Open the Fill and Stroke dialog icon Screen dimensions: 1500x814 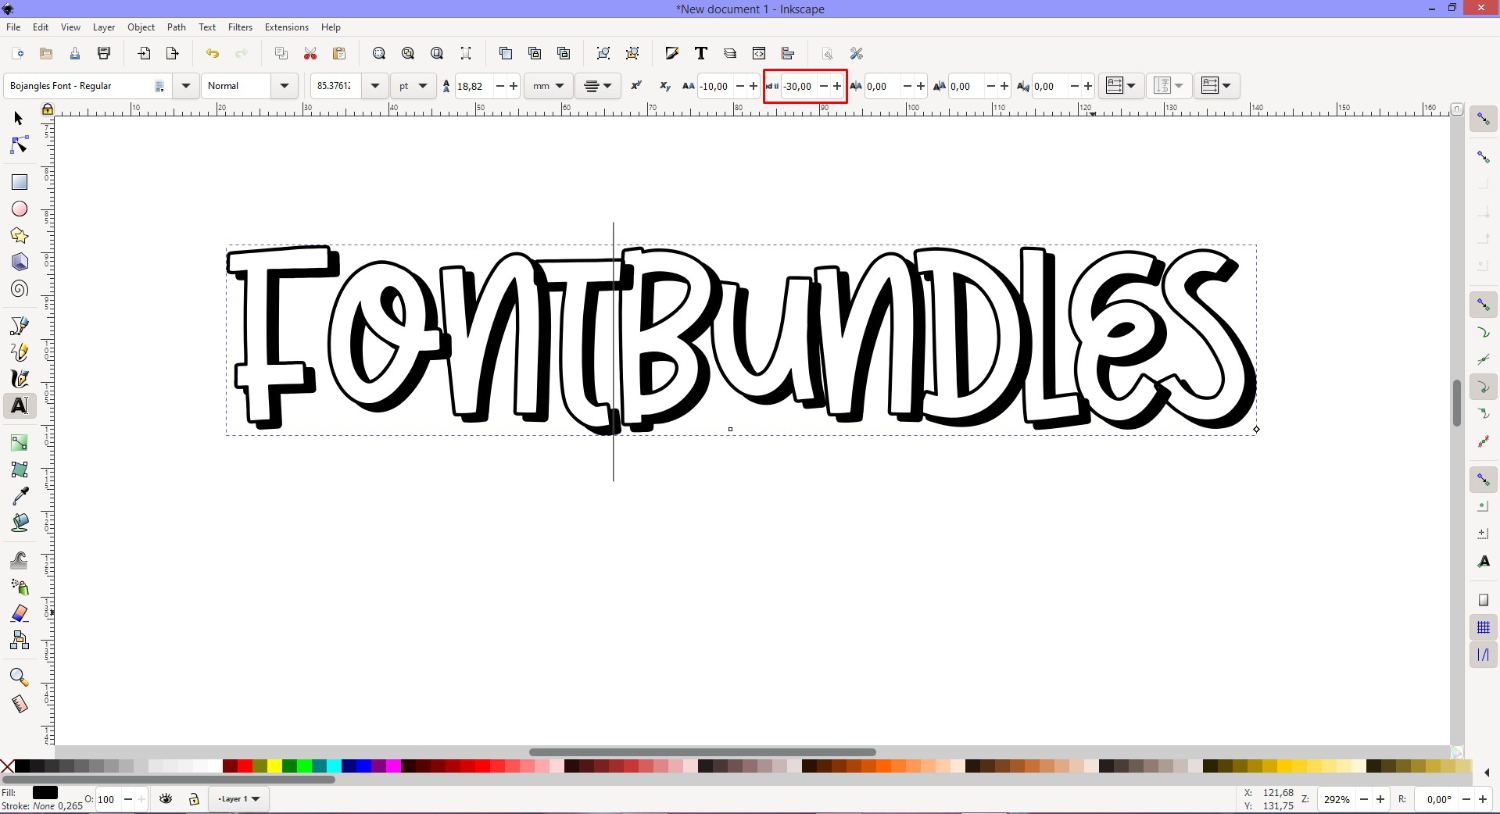click(672, 54)
